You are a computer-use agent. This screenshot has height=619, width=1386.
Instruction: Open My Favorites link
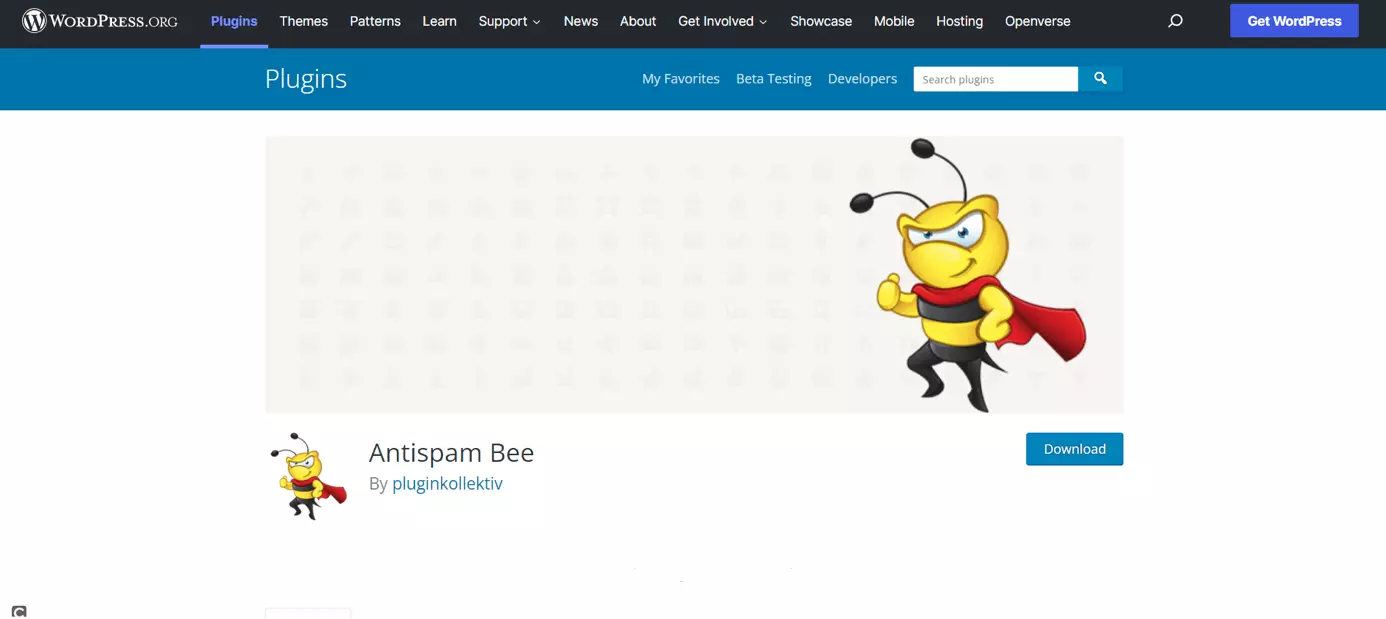click(x=680, y=79)
